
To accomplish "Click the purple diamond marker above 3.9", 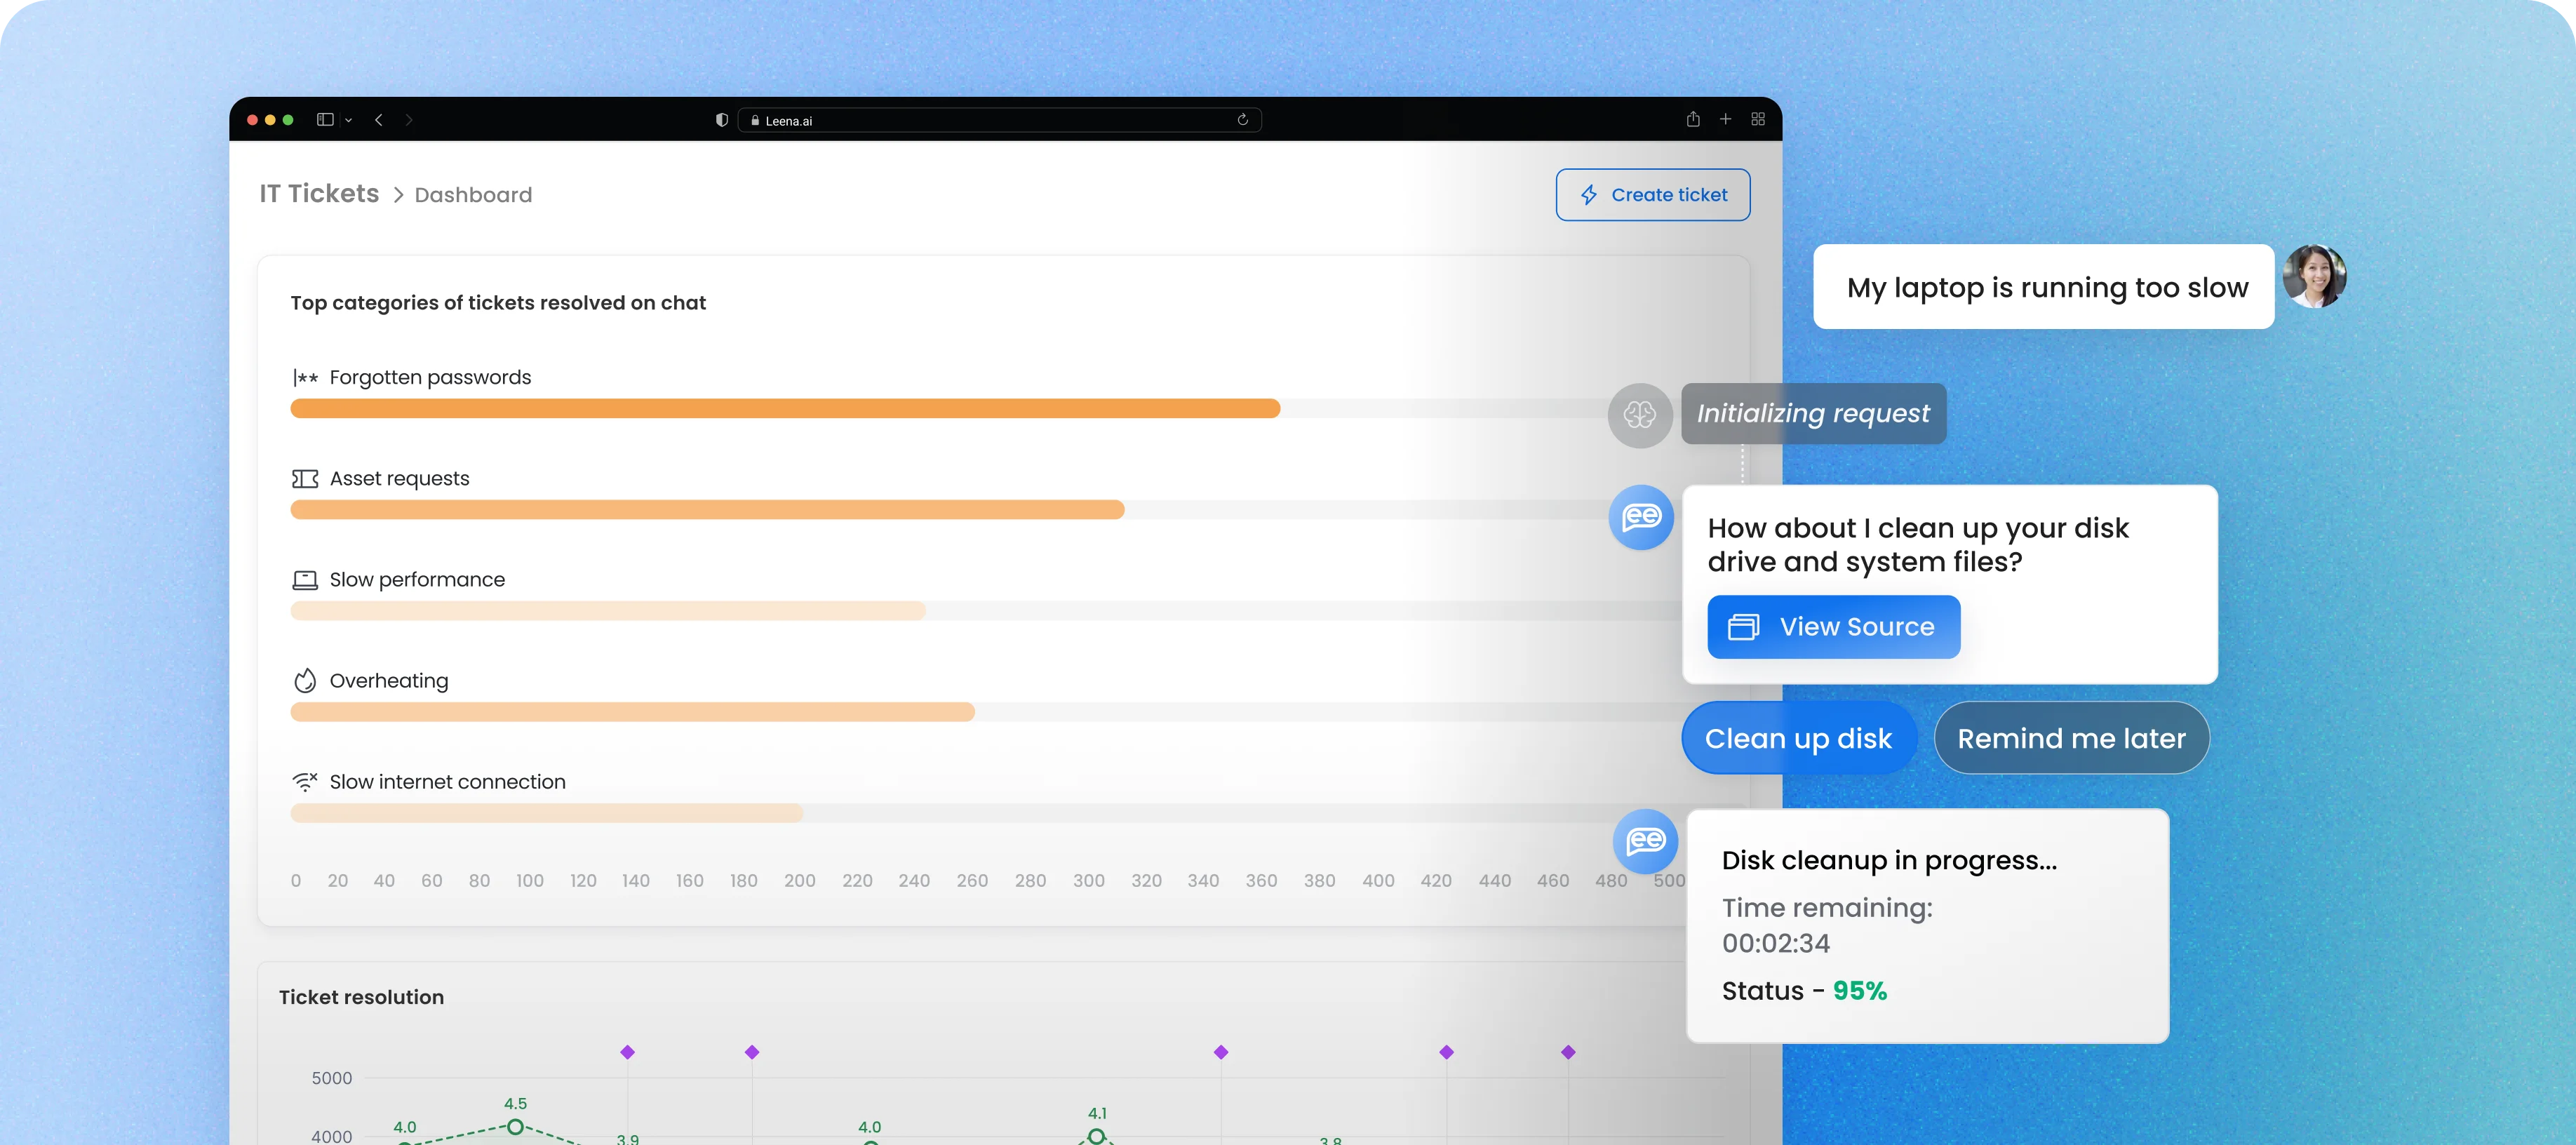I will pos(627,1052).
